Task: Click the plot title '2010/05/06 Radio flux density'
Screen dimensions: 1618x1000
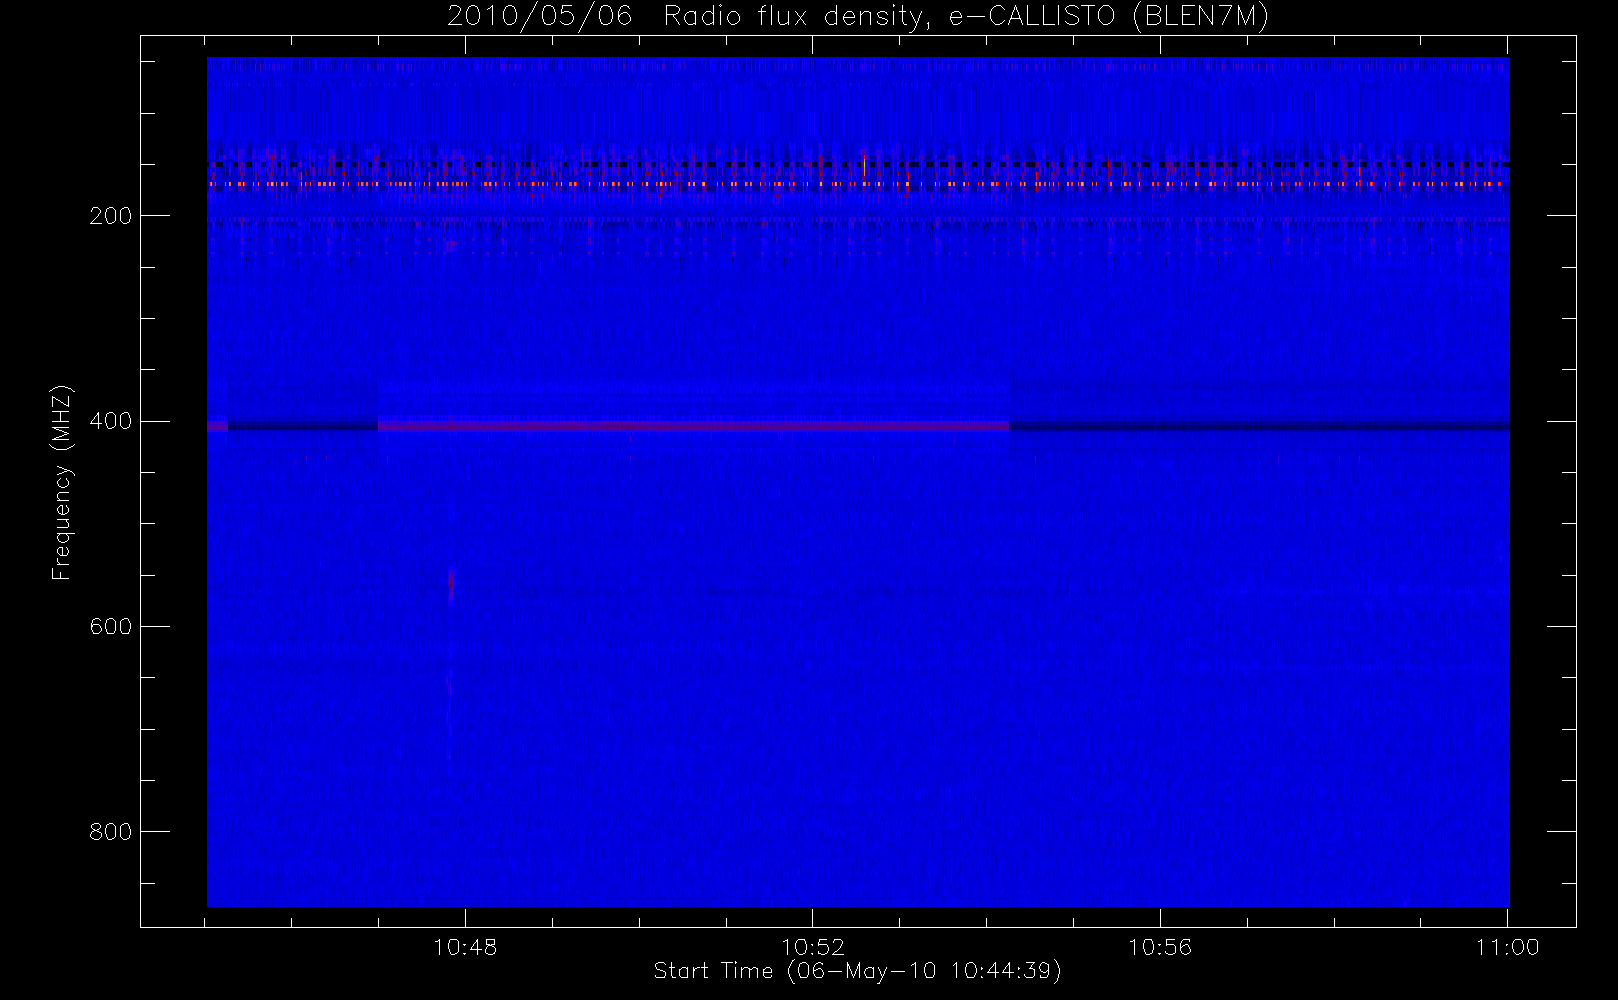Action: coord(858,17)
